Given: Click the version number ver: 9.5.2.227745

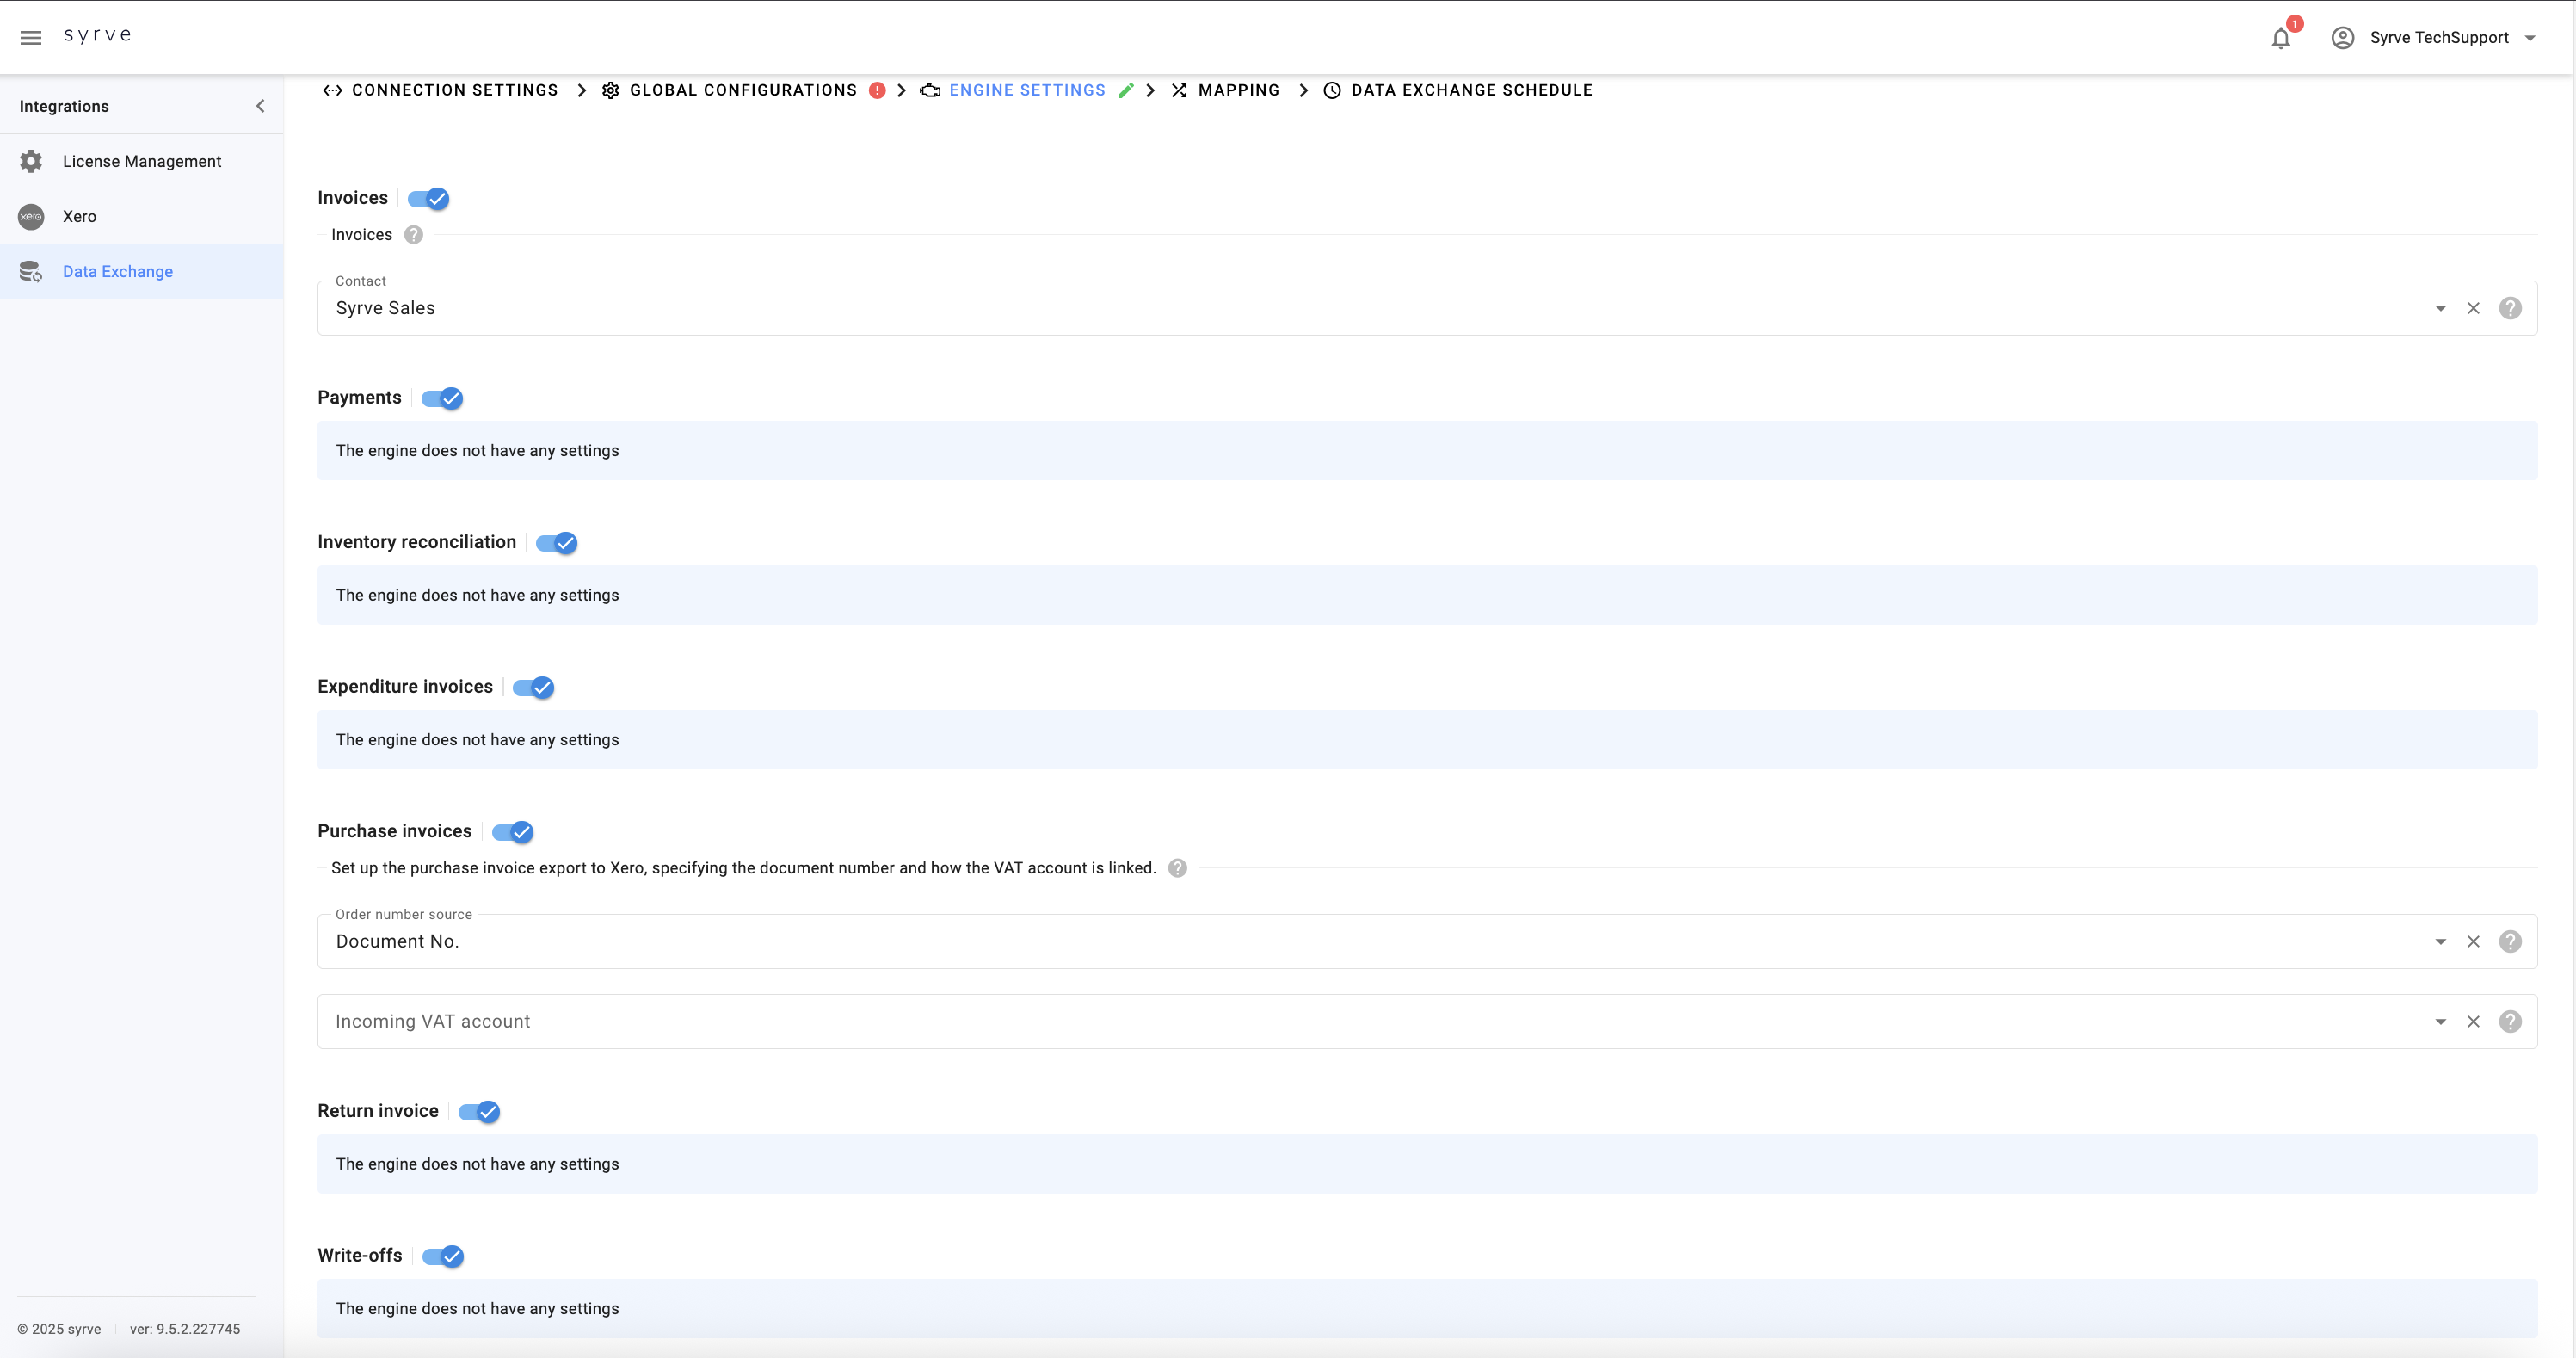Looking at the screenshot, I should [x=185, y=1329].
